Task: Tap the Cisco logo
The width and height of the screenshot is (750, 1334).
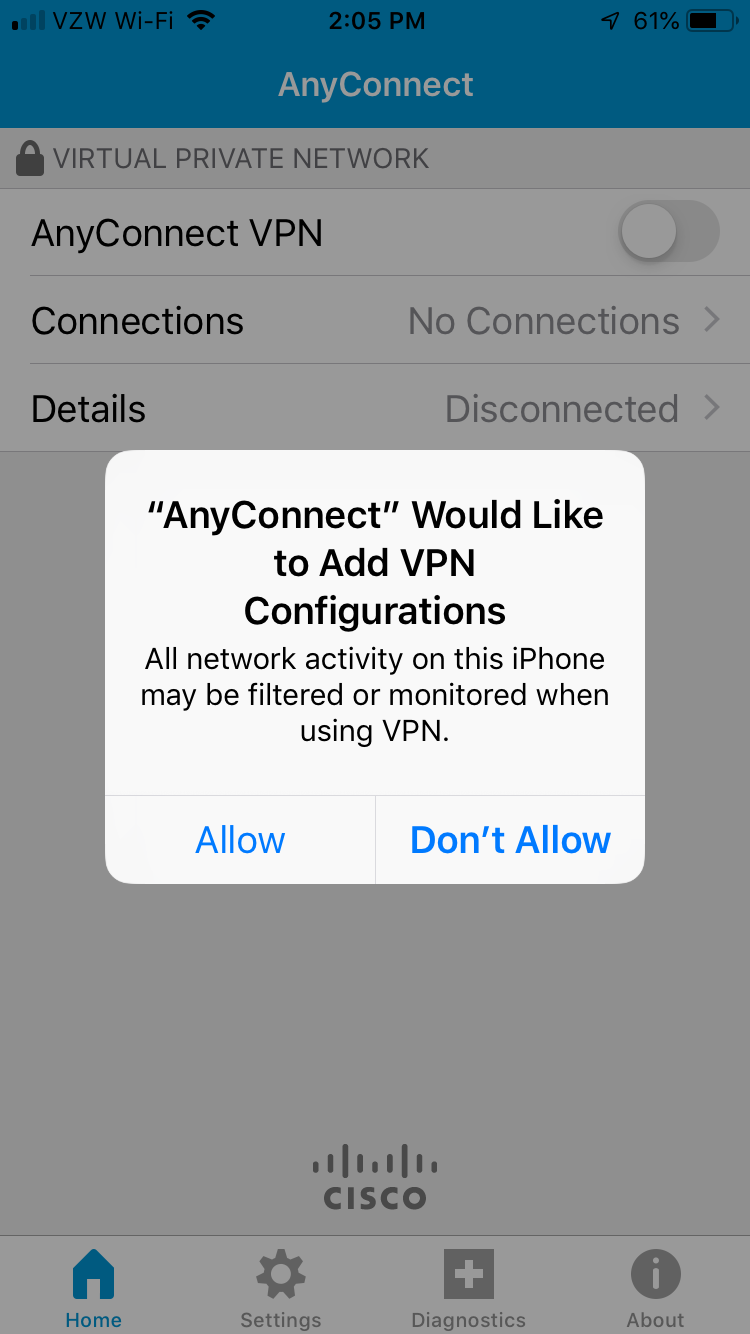Action: tap(375, 1178)
